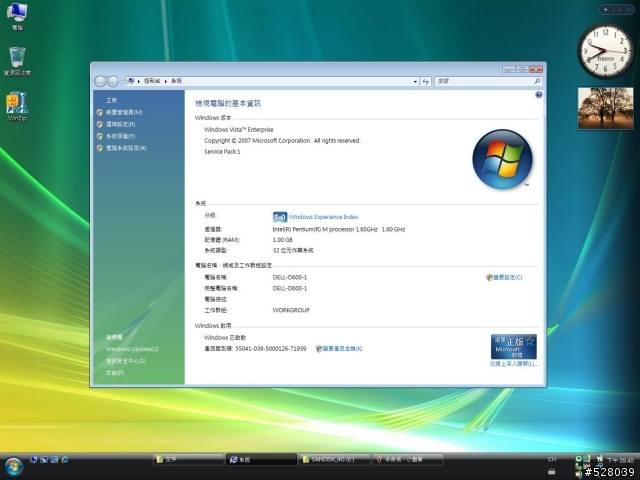Go back with the round Back arrow

click(x=100, y=81)
